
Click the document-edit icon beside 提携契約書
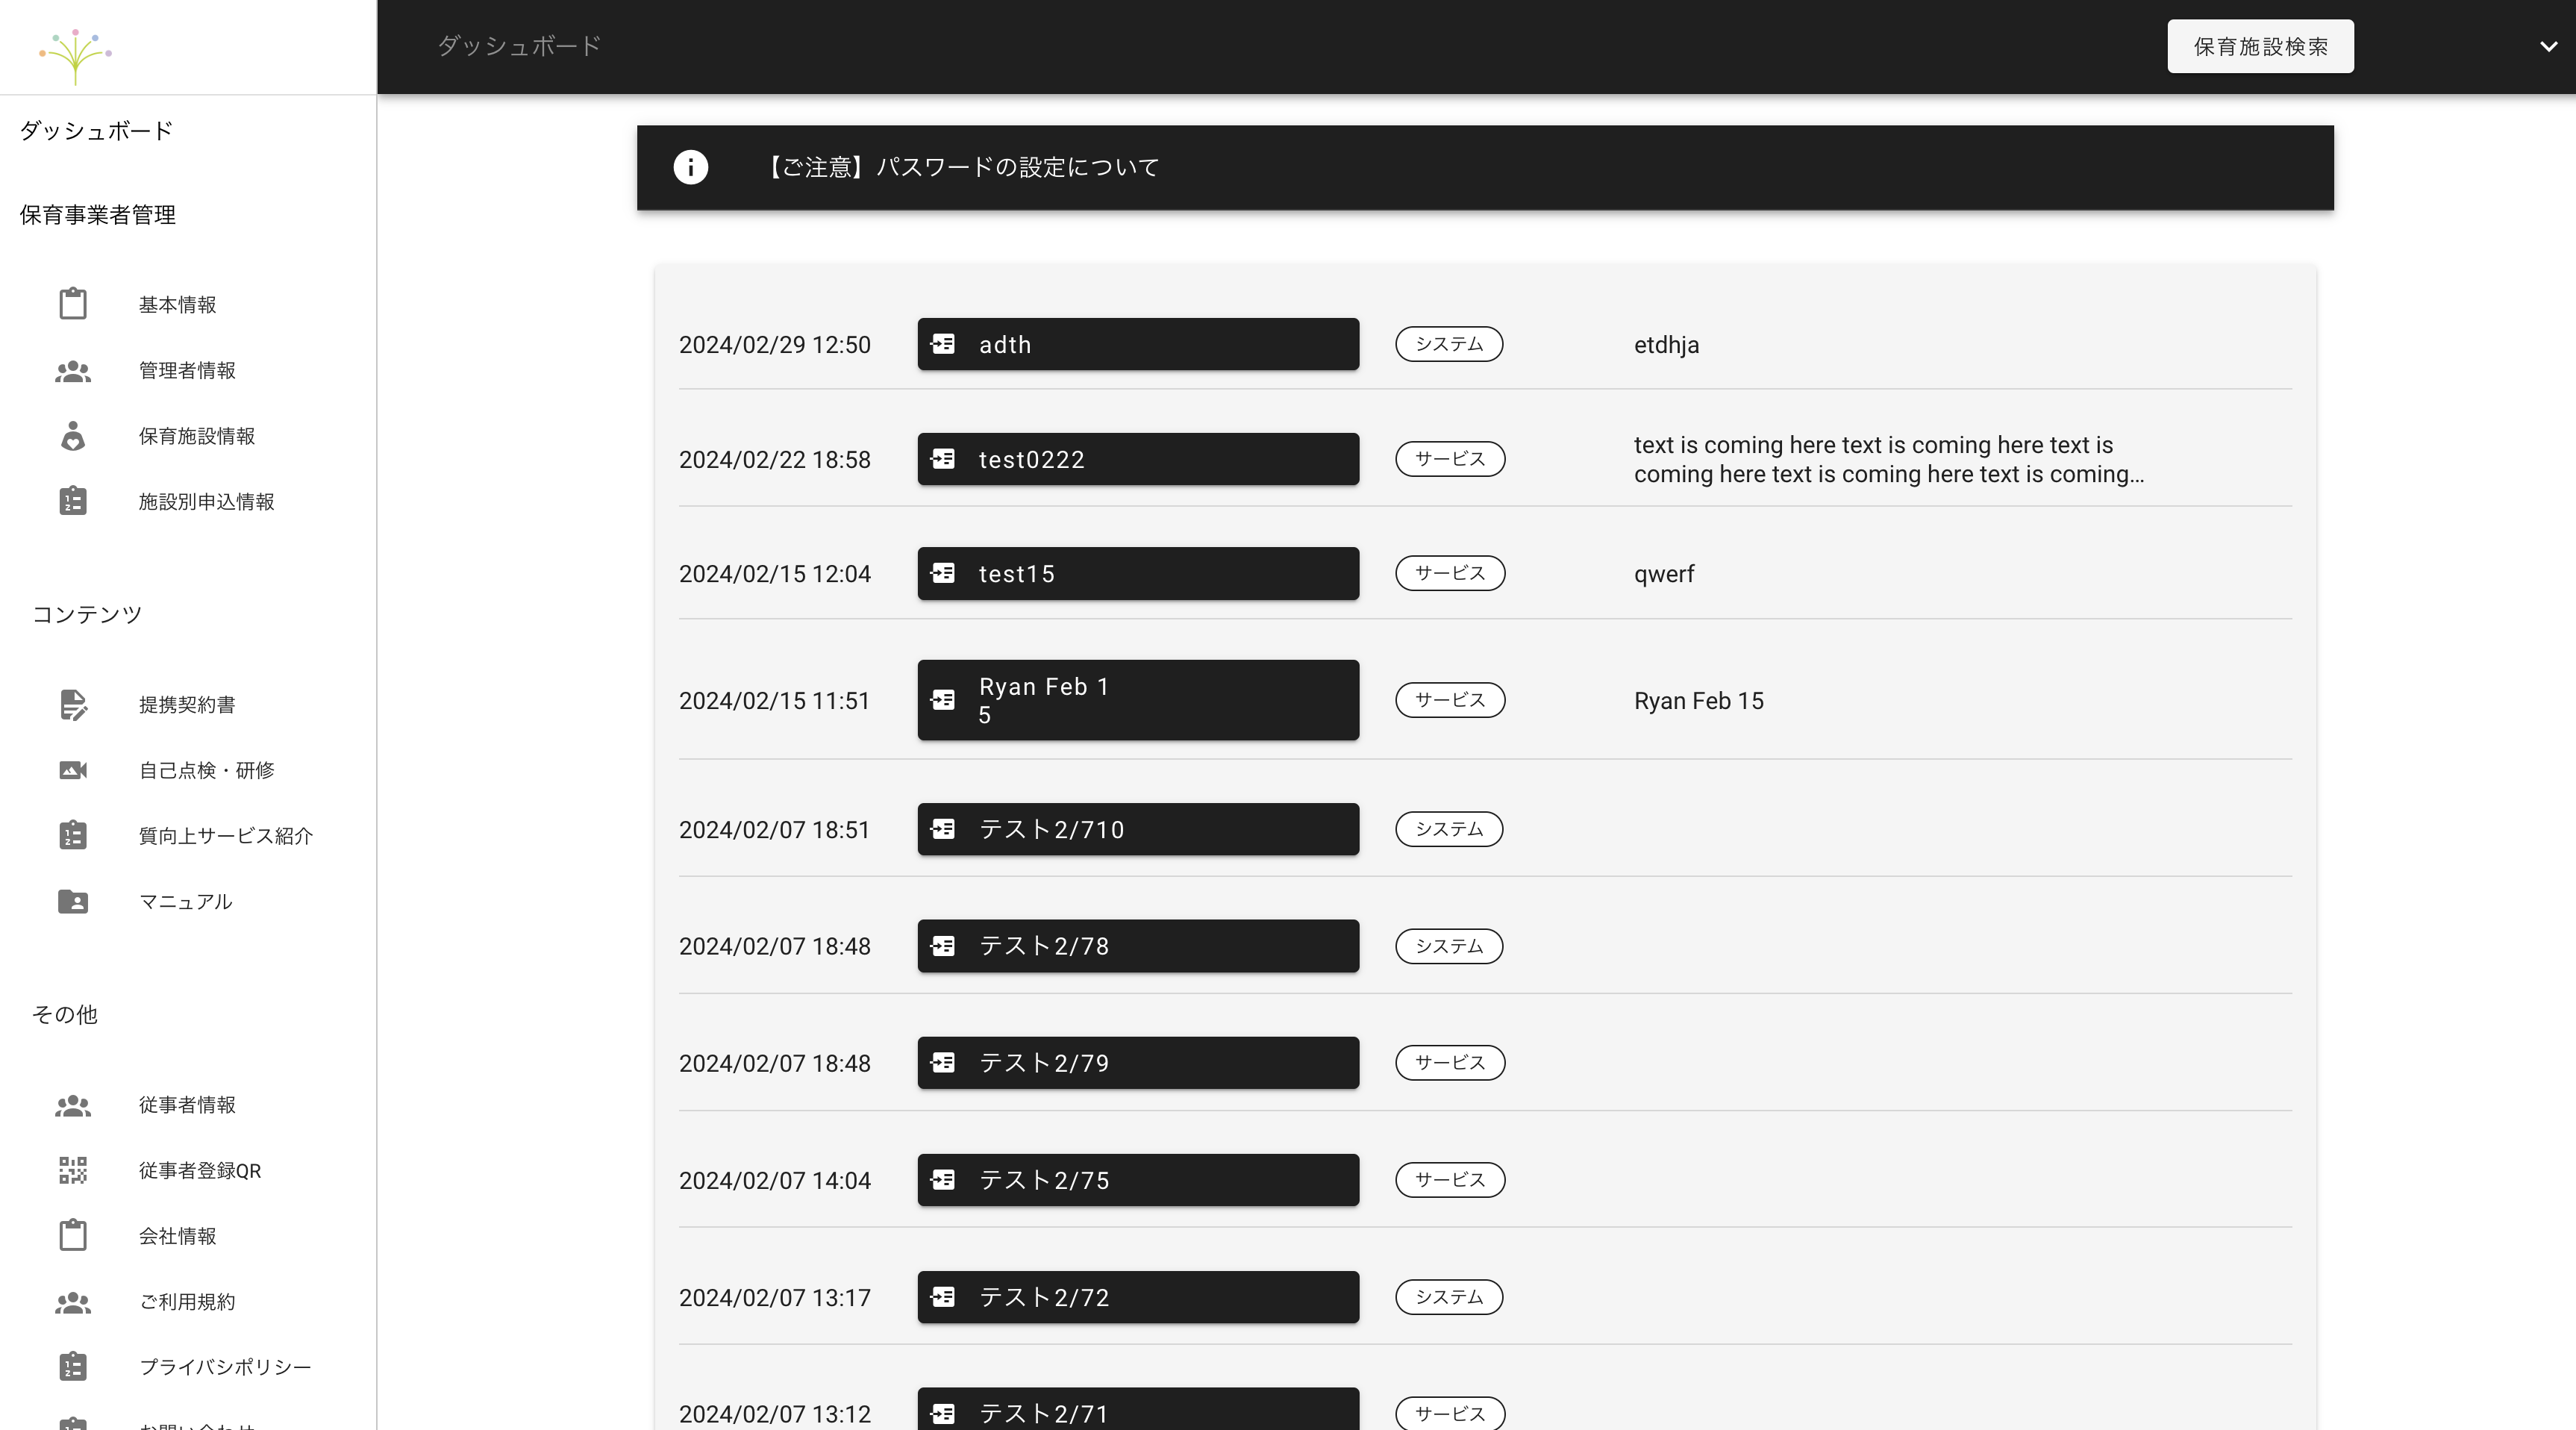point(73,705)
